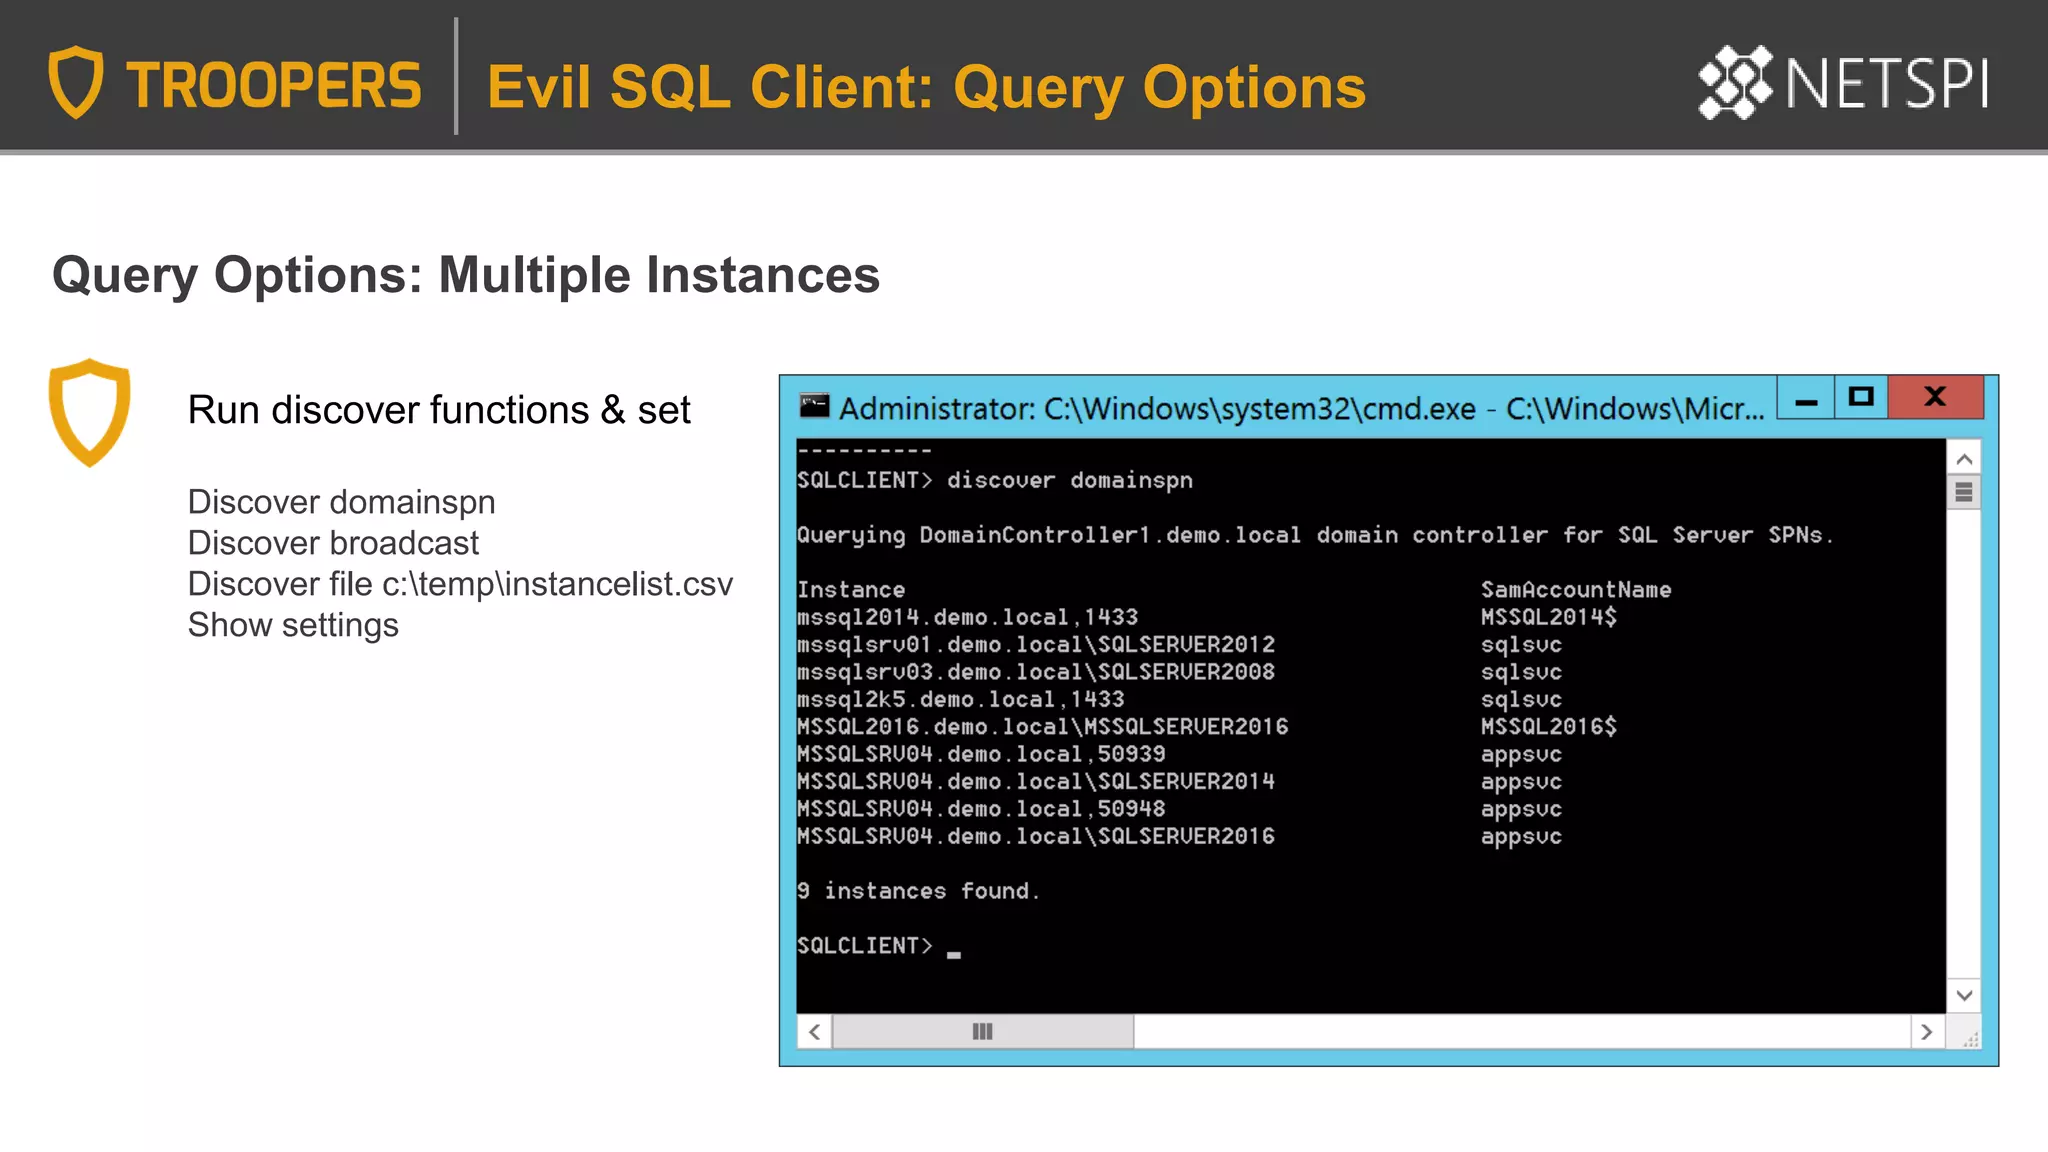This screenshot has width=2048, height=1152.
Task: Maximize the Administrator cmd.exe window
Action: [x=1861, y=397]
